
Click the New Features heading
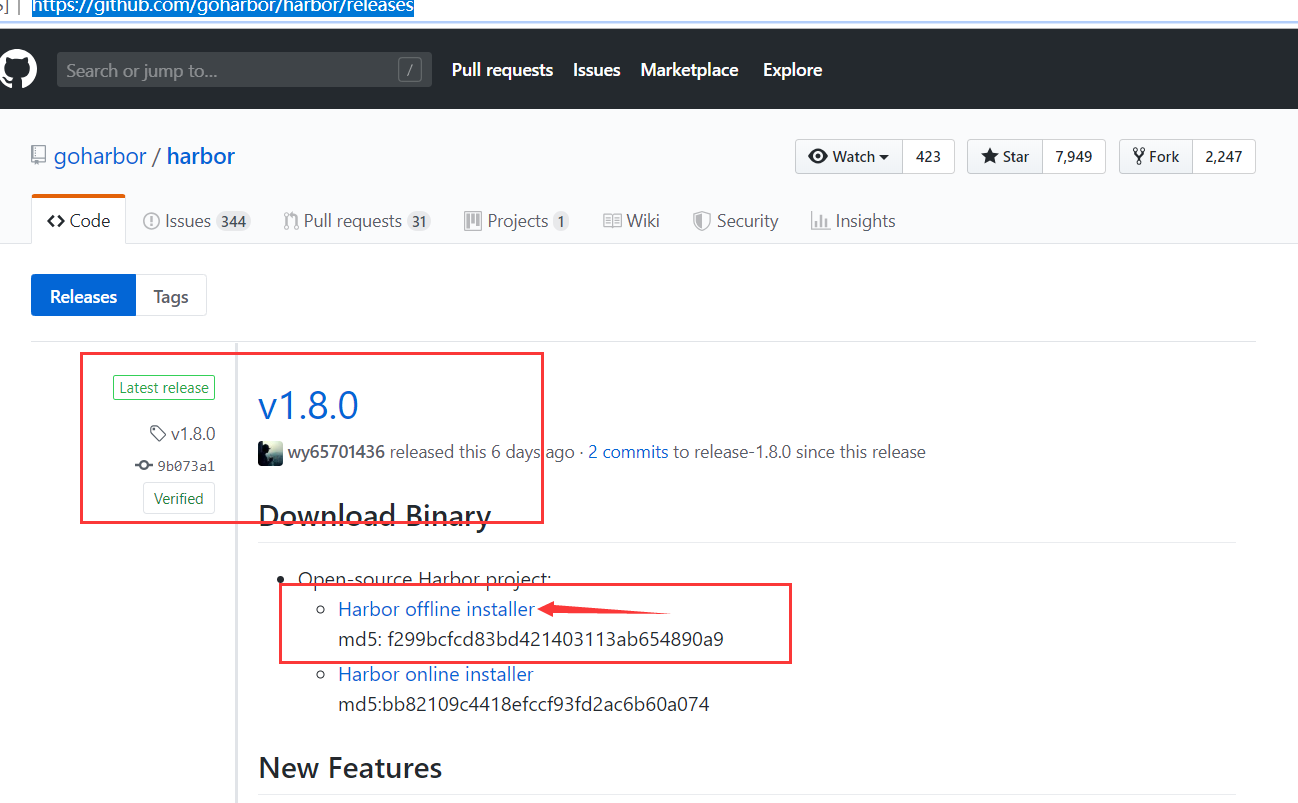pyautogui.click(x=350, y=768)
